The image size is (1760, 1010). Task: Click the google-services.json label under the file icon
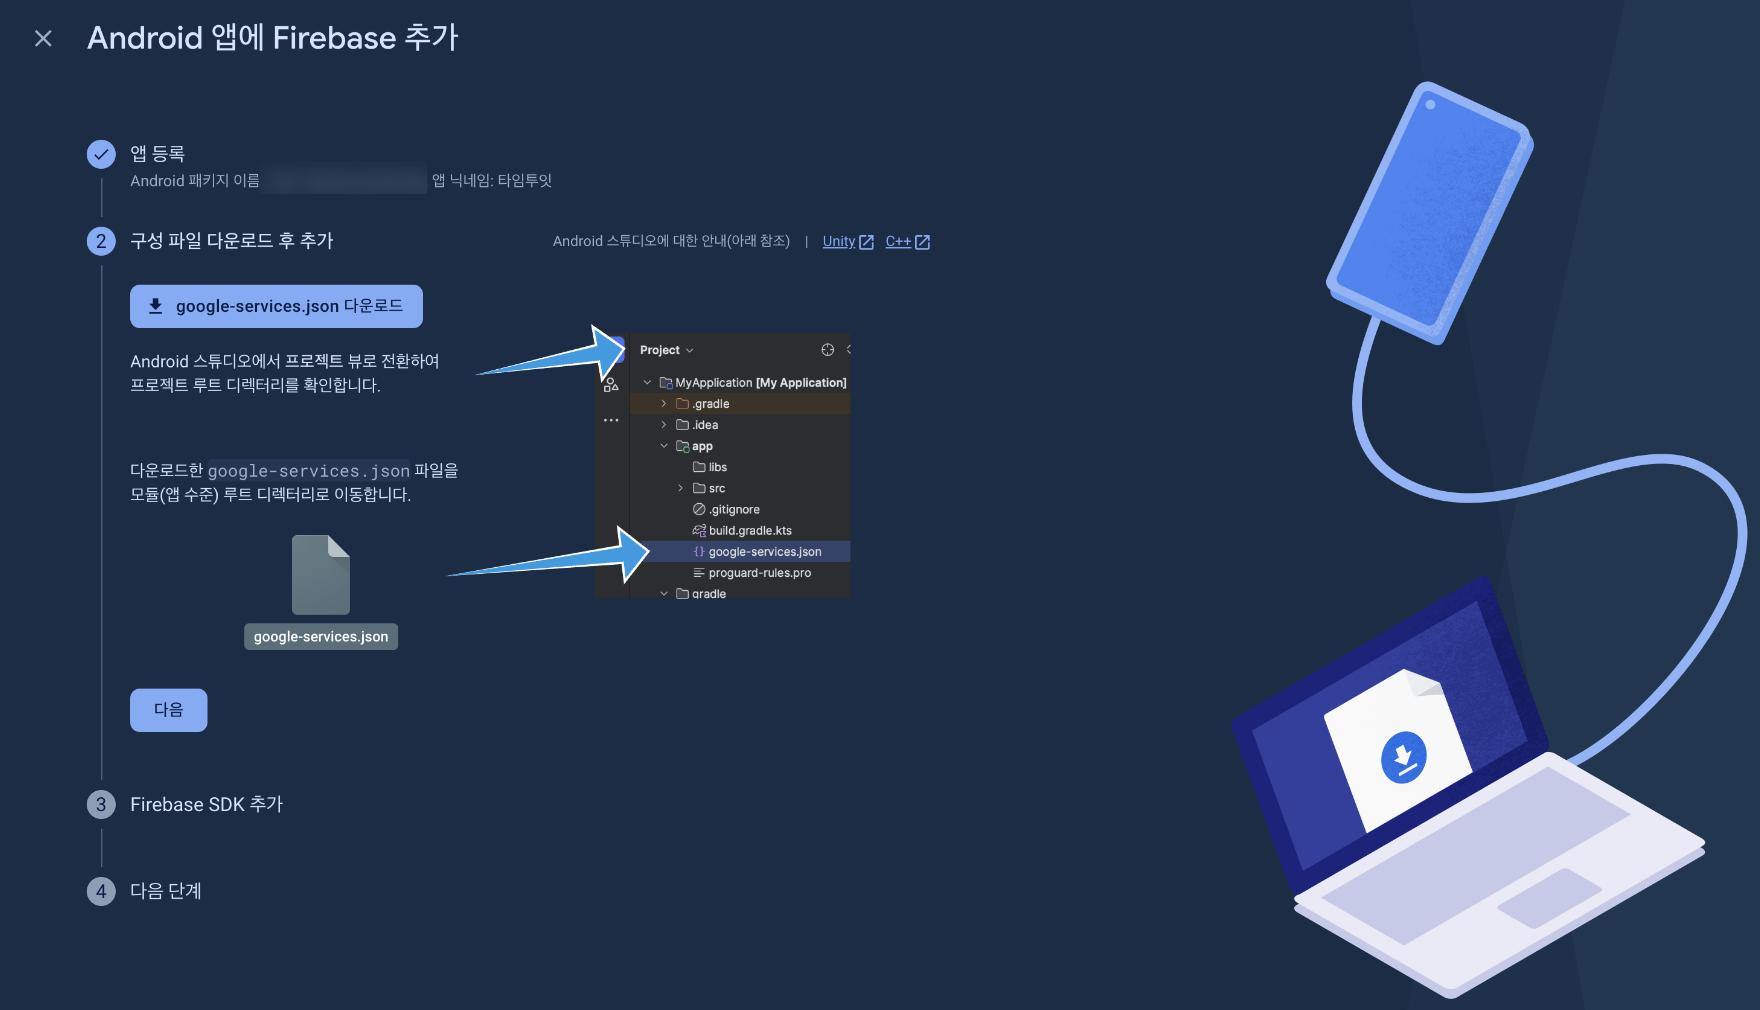[321, 637]
